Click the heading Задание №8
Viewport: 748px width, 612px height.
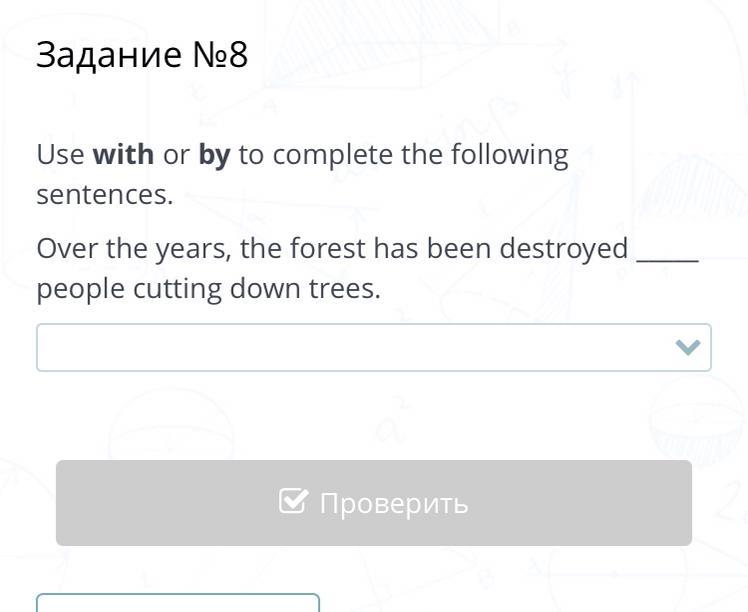141,55
